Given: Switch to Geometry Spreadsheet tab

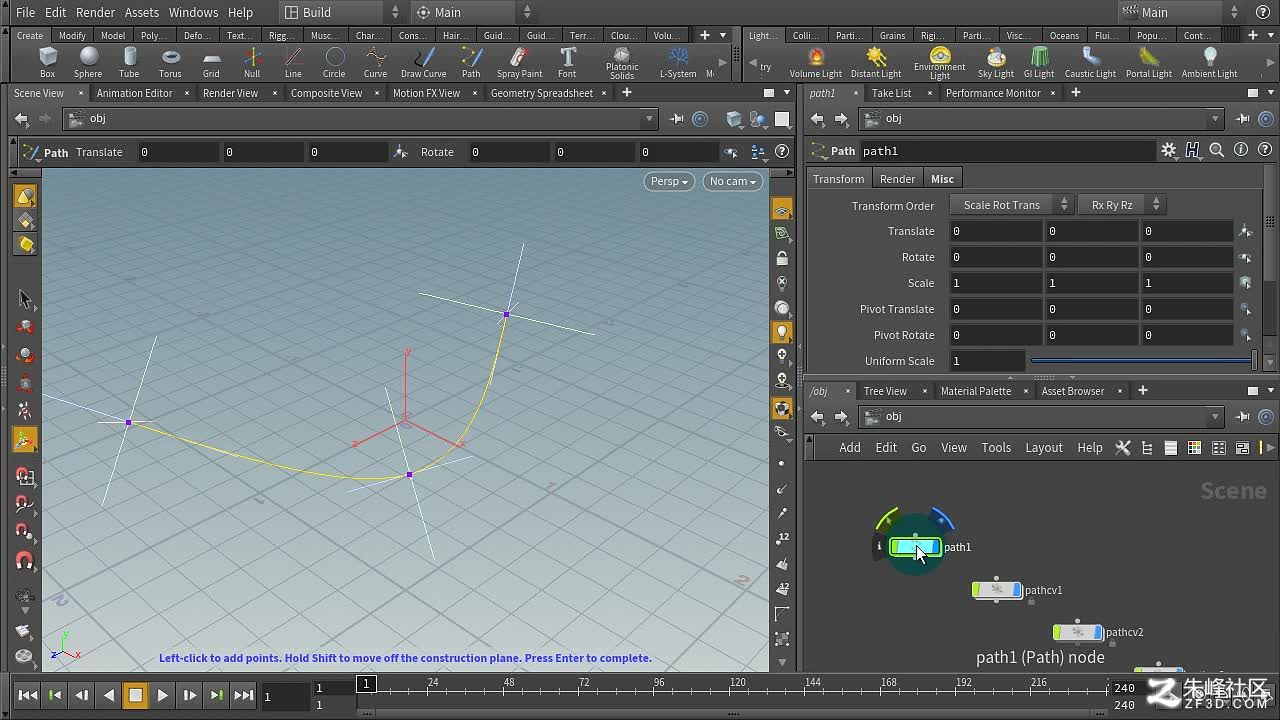Looking at the screenshot, I should point(541,93).
